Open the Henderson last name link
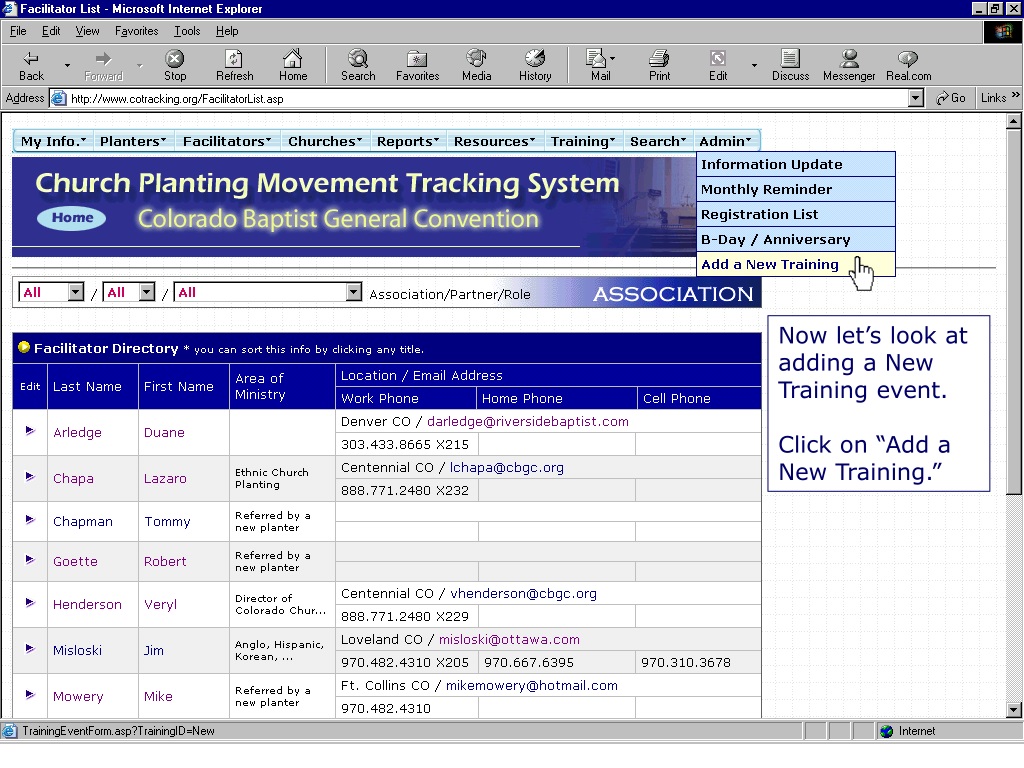1024x768 pixels. click(x=87, y=605)
